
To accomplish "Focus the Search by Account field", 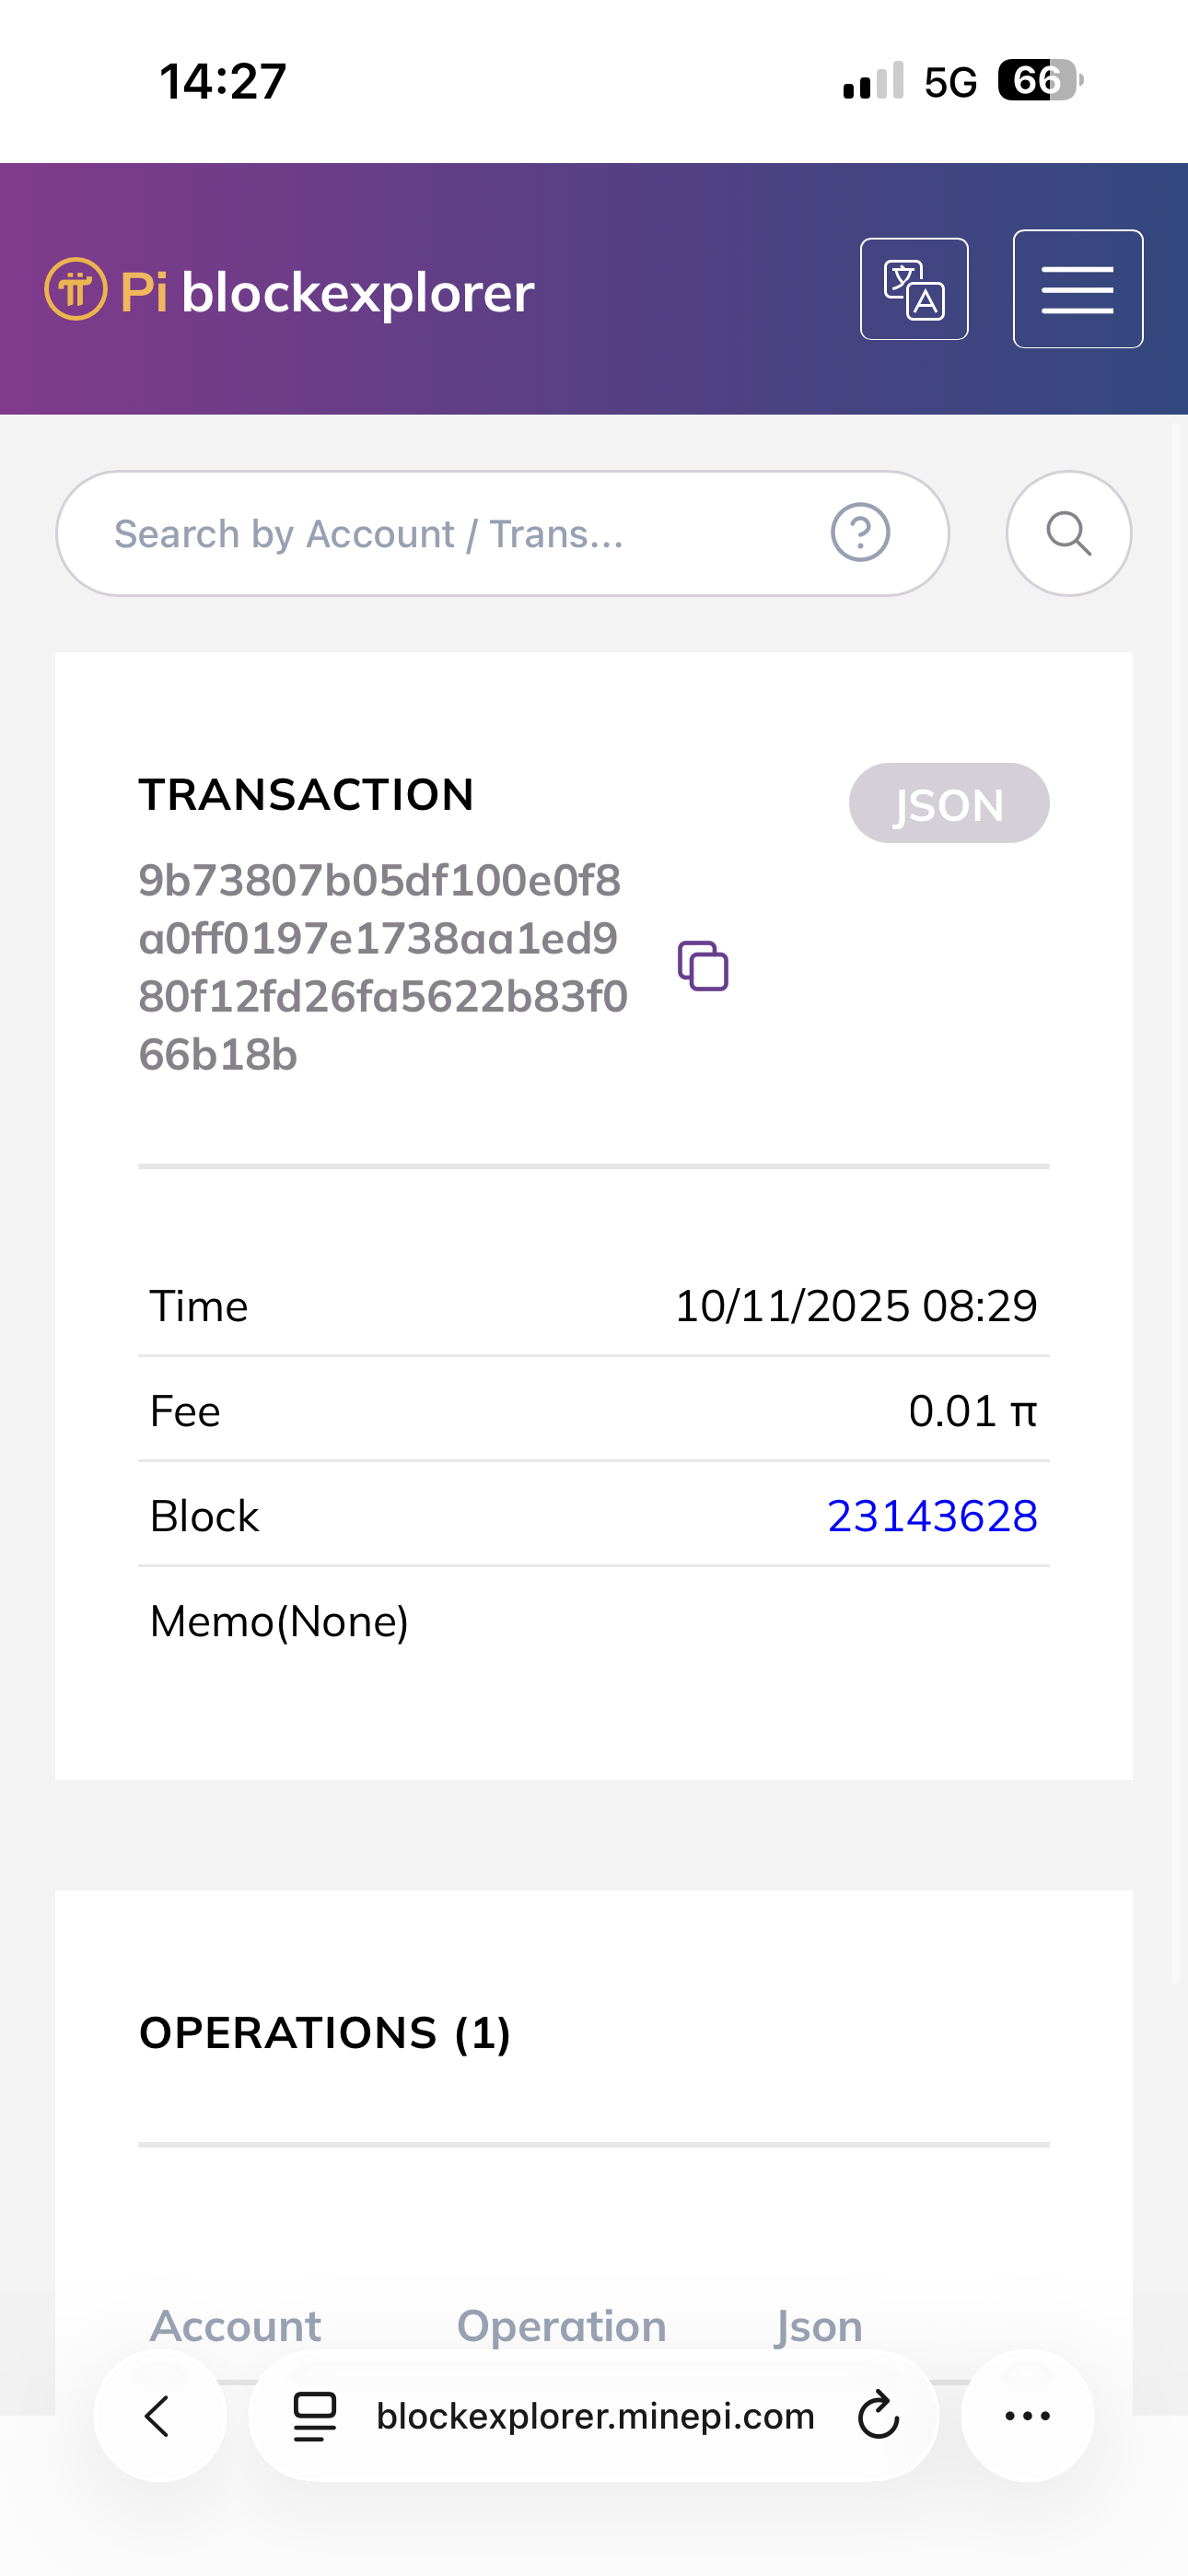I will click(450, 533).
